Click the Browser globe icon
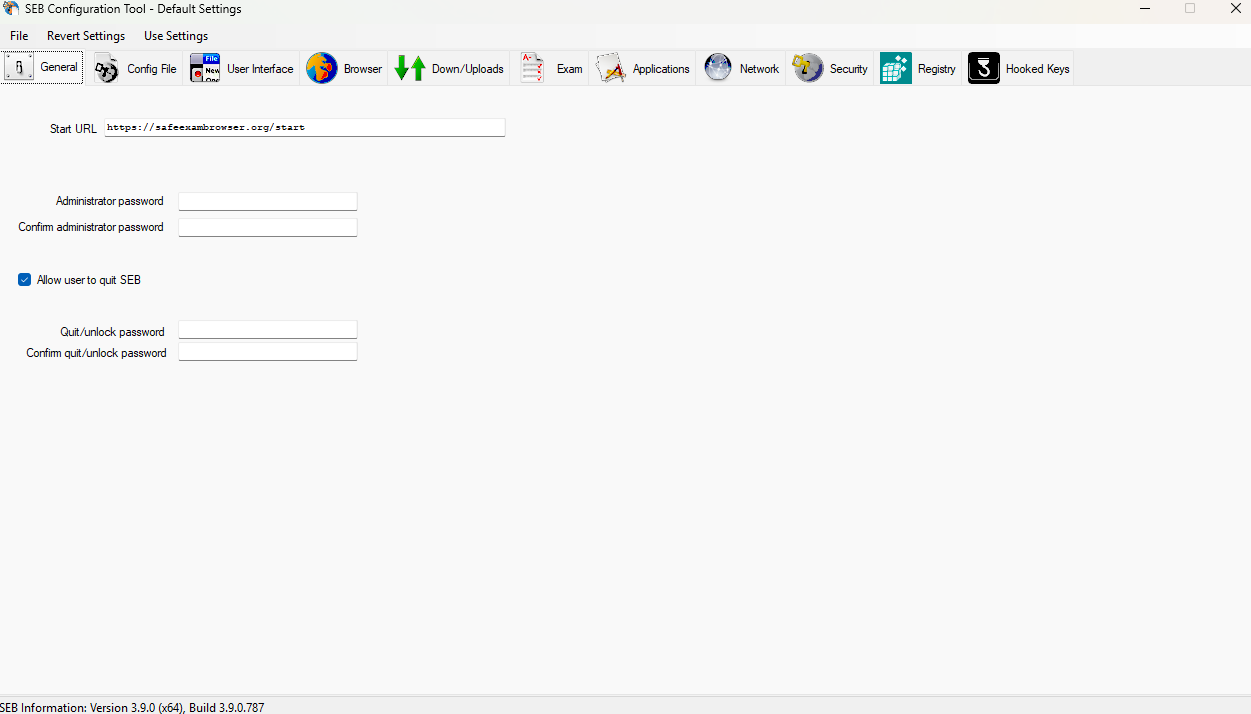 [x=322, y=68]
